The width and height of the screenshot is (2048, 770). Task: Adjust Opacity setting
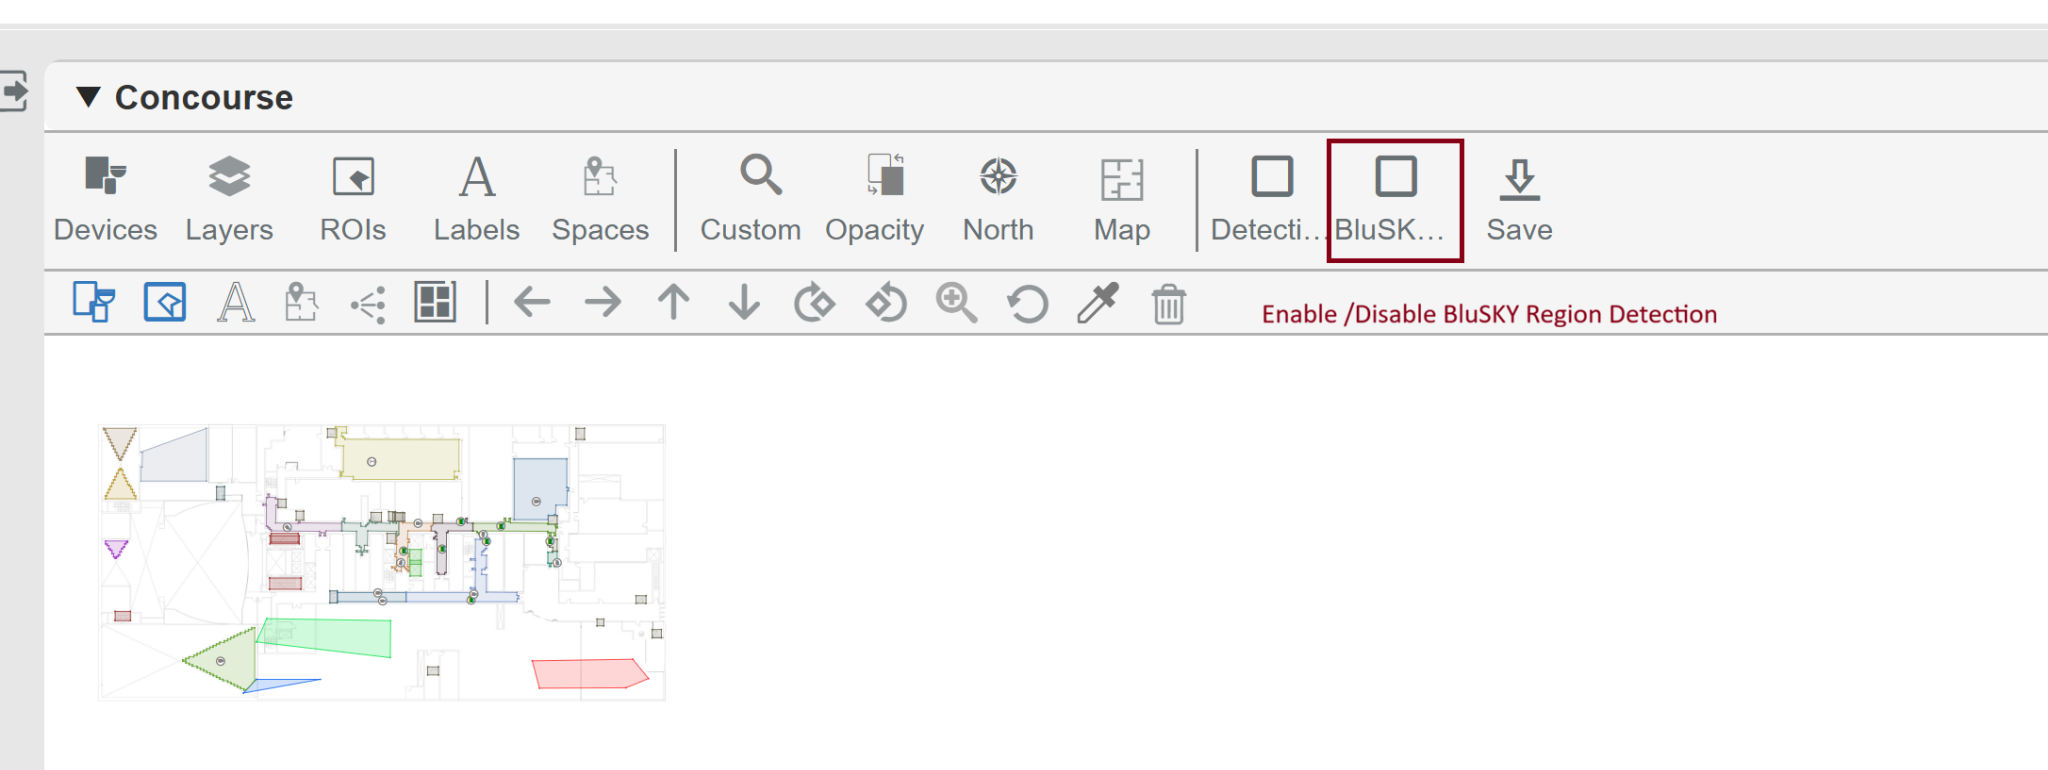[875, 200]
